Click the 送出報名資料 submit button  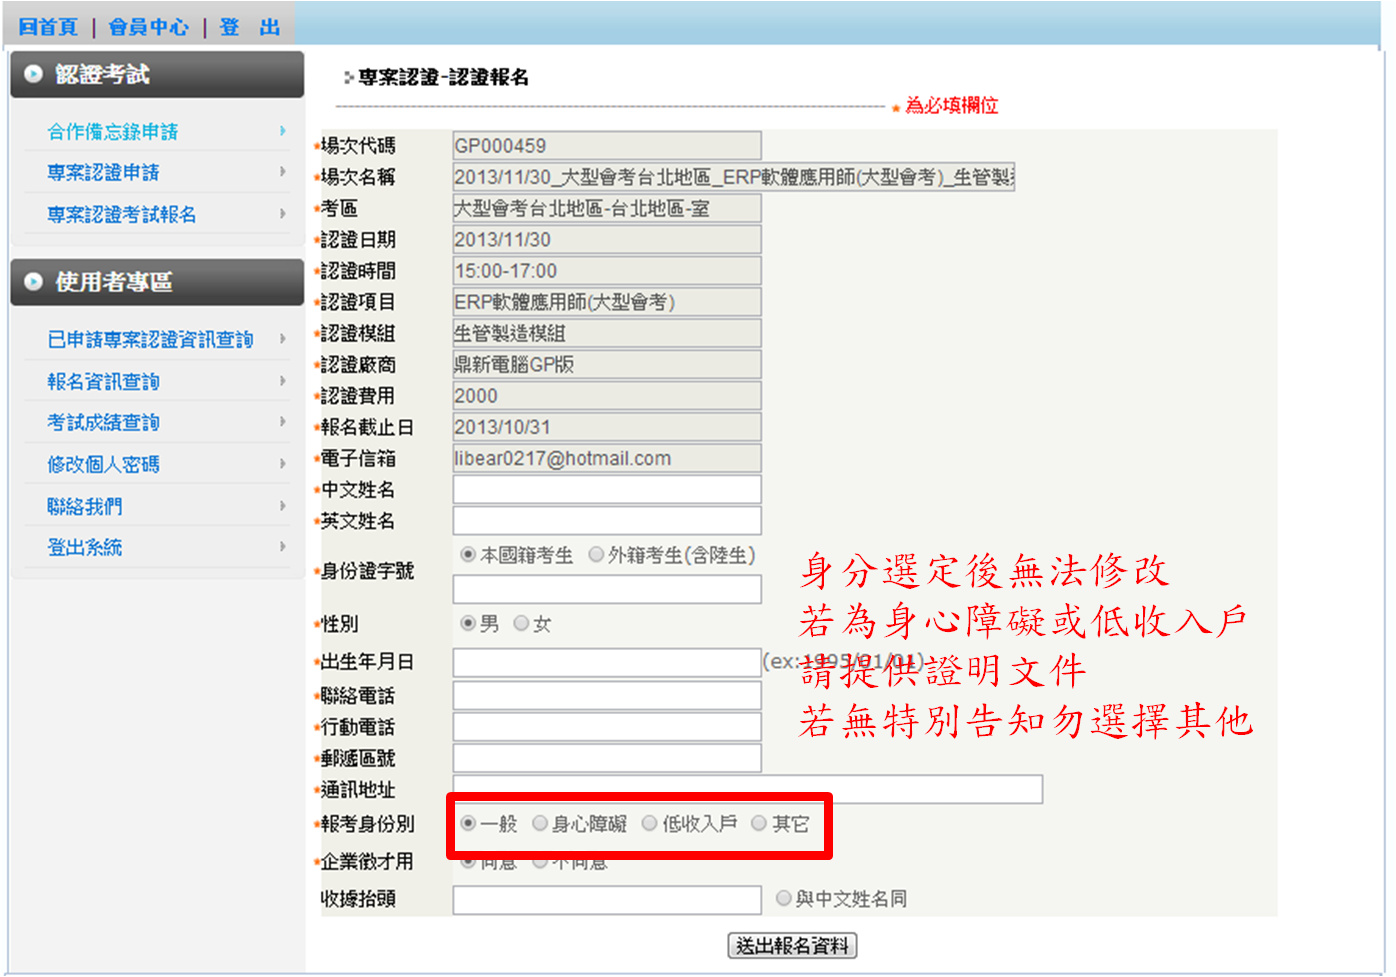(x=792, y=946)
